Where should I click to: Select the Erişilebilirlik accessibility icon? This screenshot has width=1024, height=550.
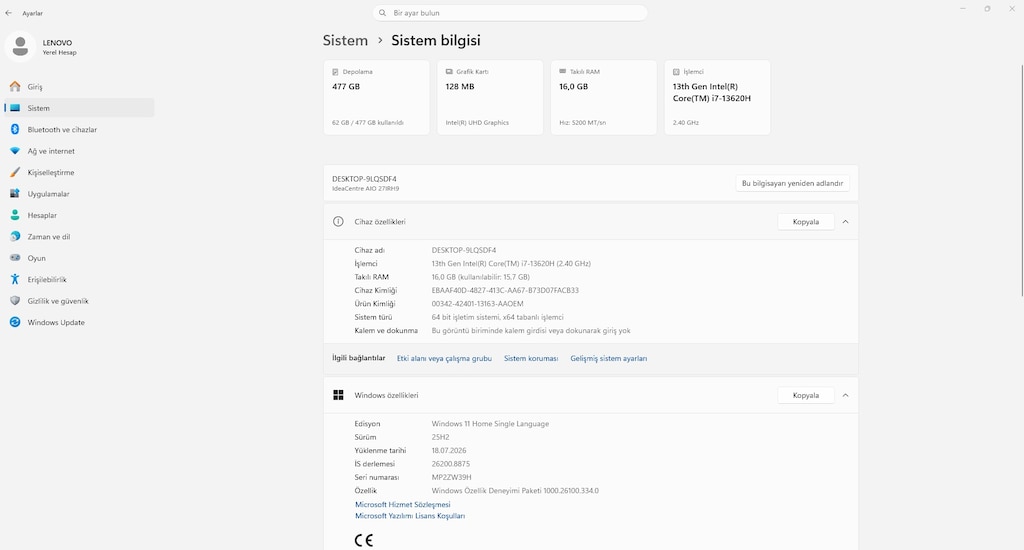pyautogui.click(x=15, y=280)
